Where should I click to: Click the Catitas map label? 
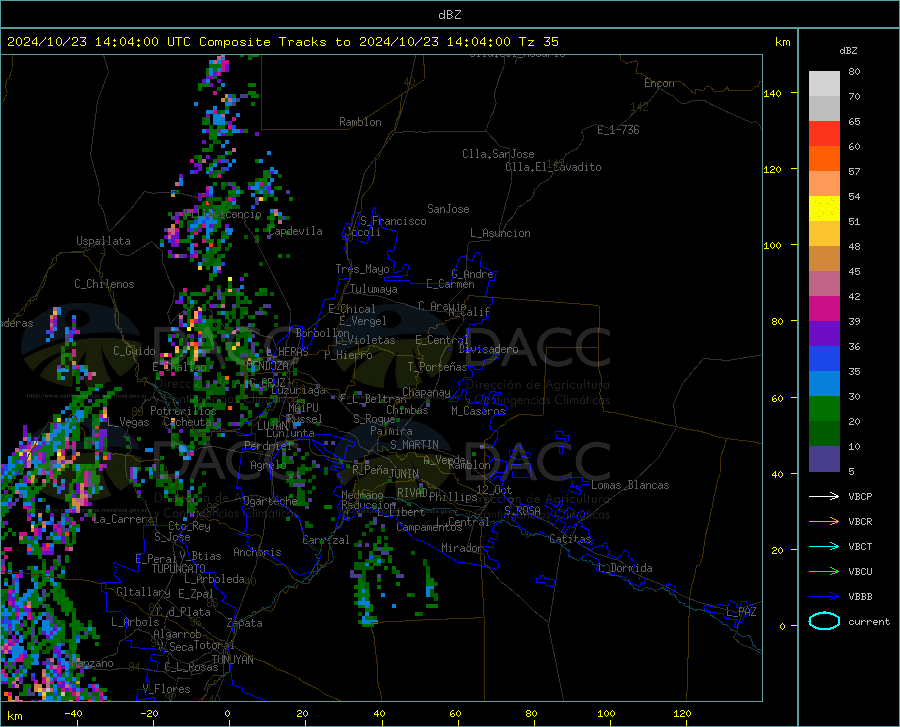(570, 539)
